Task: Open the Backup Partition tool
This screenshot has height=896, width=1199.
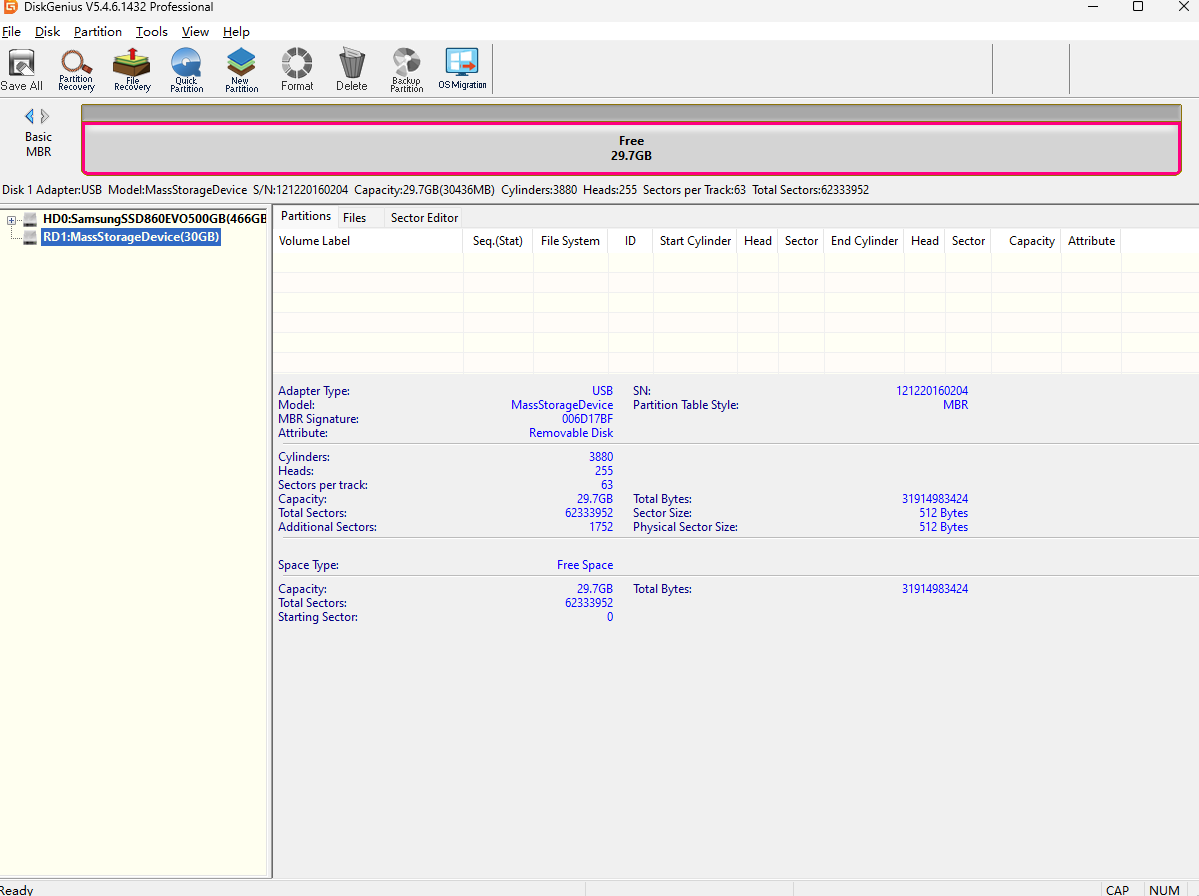Action: [406, 70]
